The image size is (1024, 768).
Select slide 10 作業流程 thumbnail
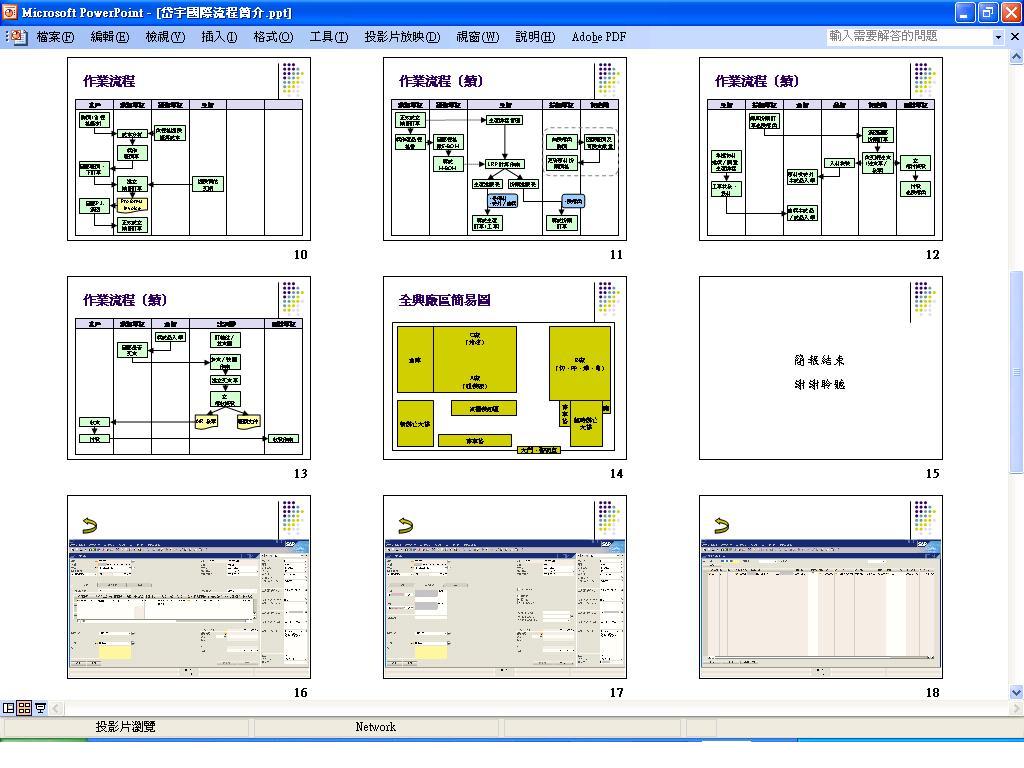[189, 149]
